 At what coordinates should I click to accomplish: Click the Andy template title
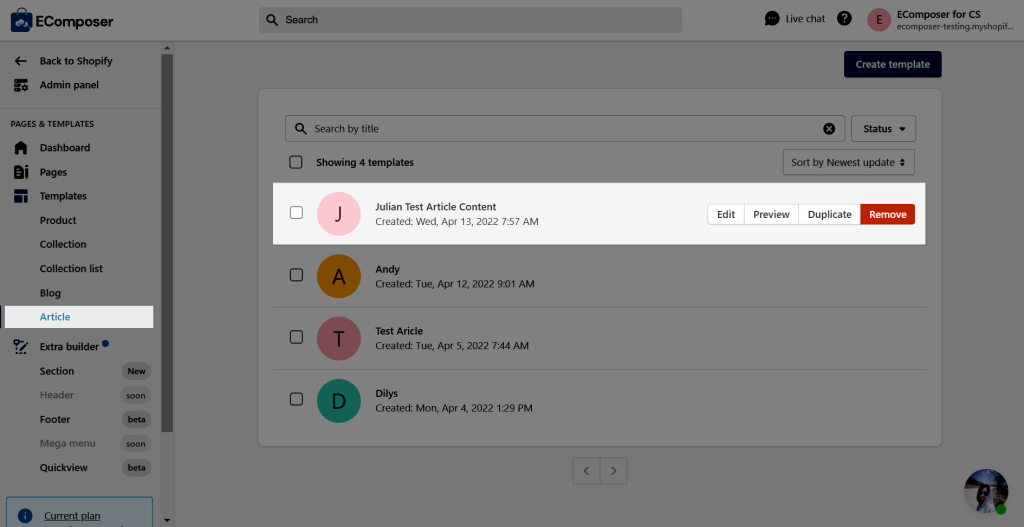pos(387,269)
